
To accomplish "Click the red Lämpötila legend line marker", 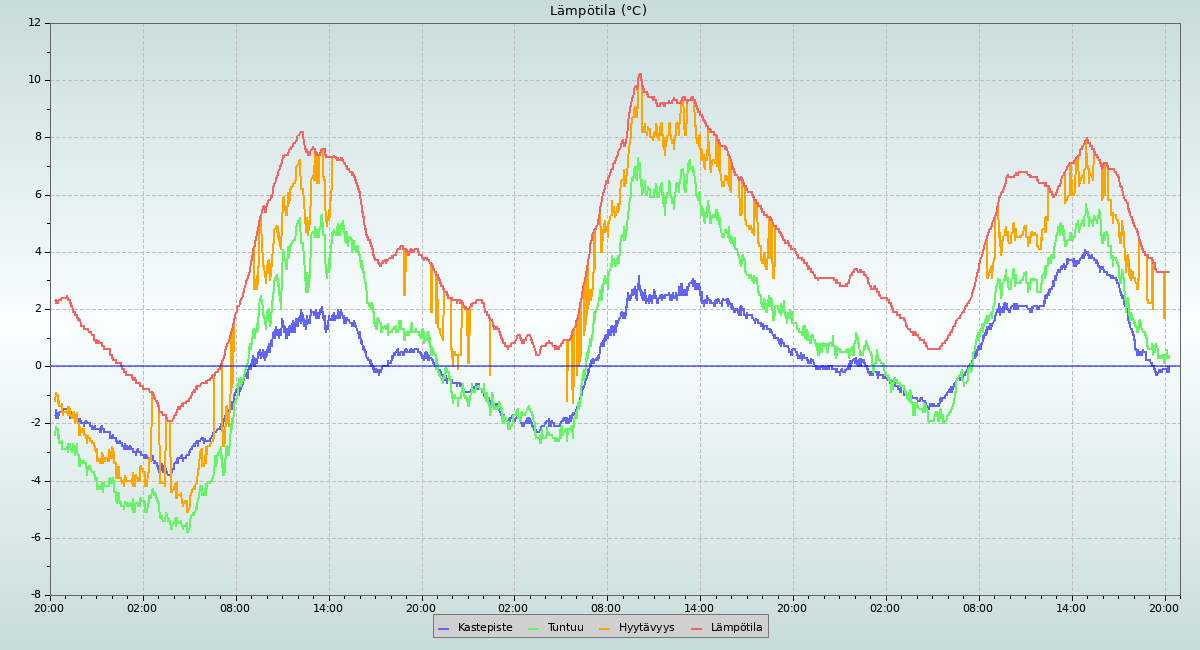I will 697,628.
